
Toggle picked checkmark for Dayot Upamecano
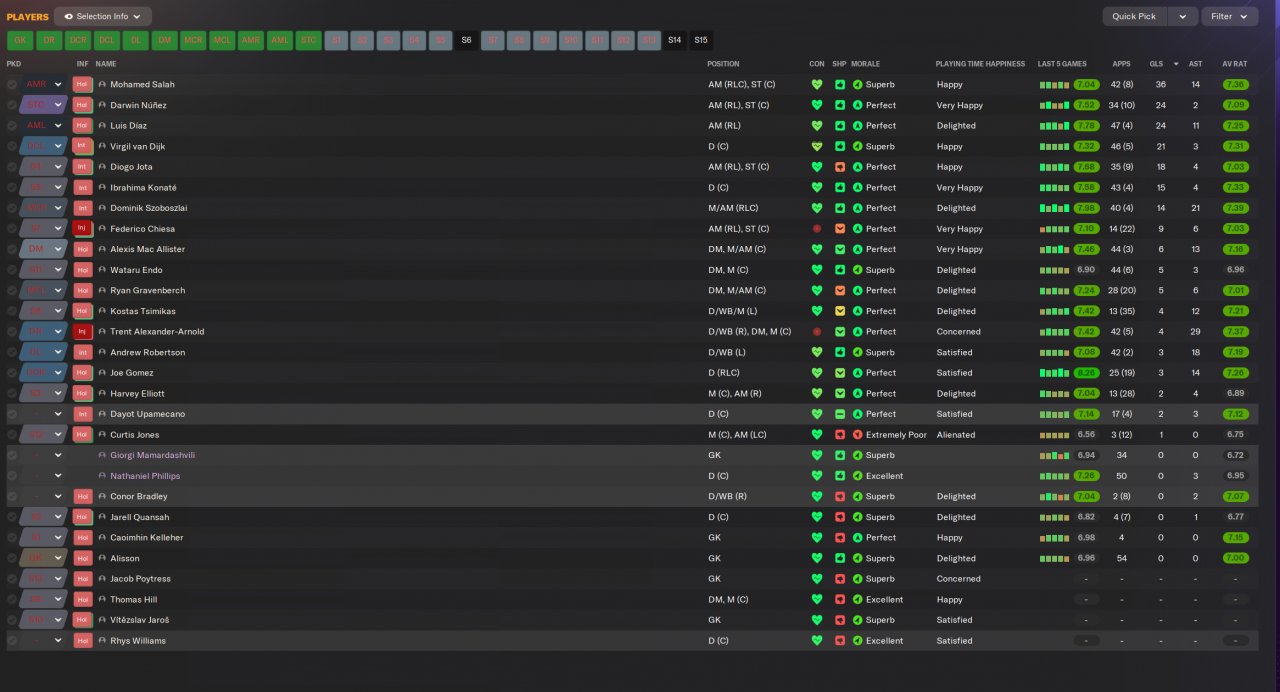12,414
